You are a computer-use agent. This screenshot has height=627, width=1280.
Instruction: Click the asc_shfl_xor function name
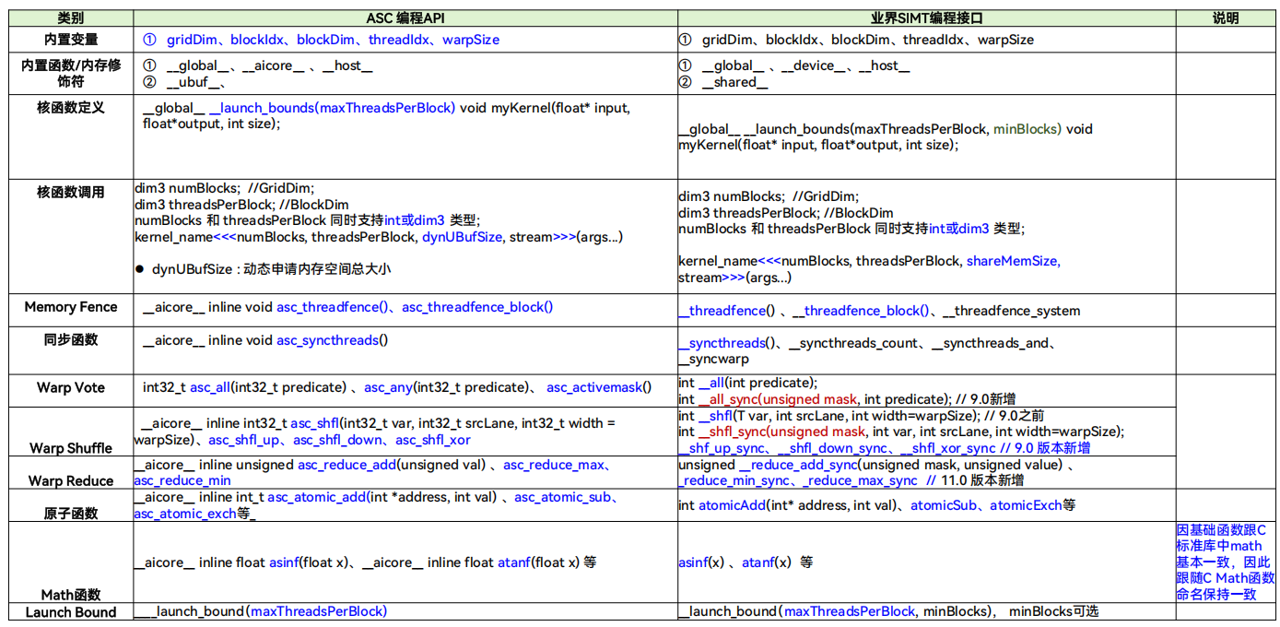(x=432, y=440)
